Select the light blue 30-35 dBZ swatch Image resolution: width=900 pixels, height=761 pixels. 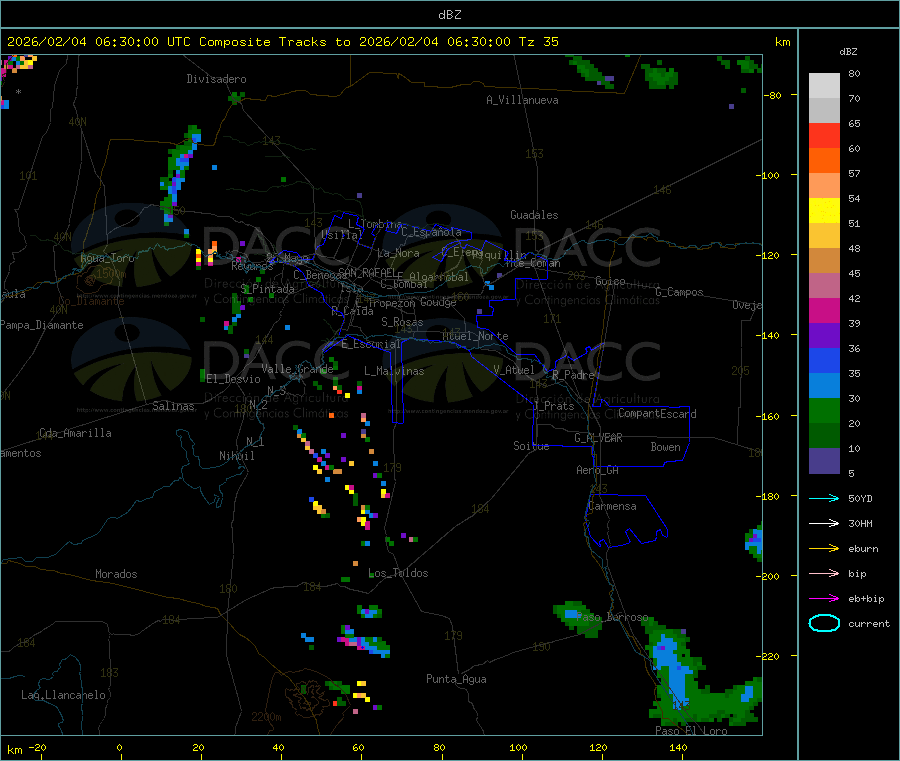point(824,385)
